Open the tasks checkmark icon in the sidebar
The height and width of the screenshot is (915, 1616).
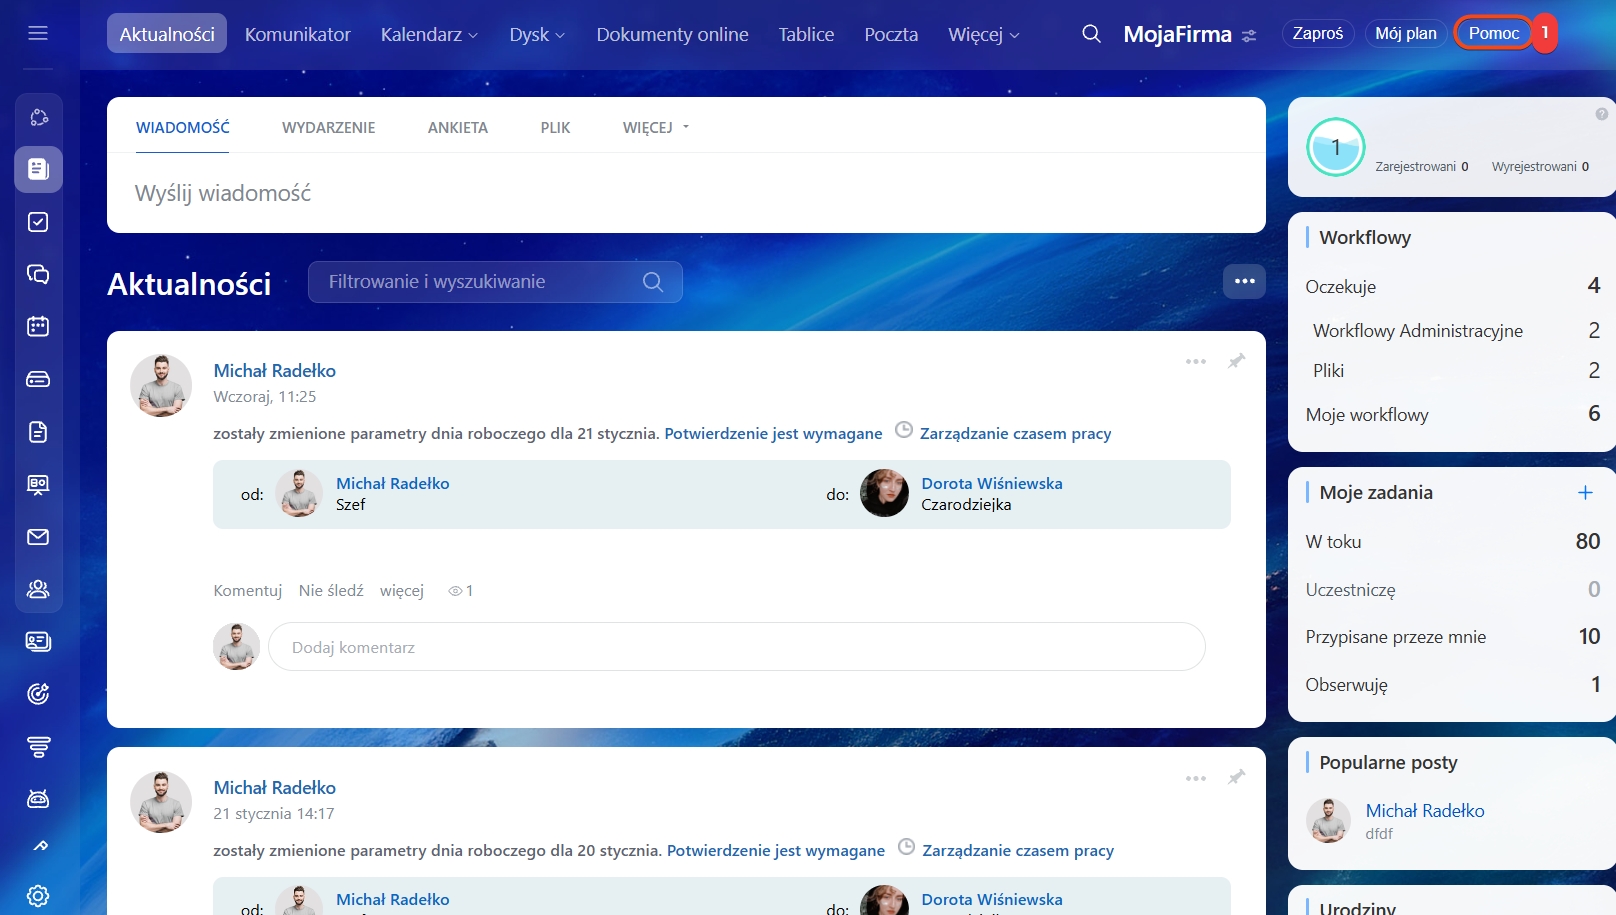[x=38, y=222]
